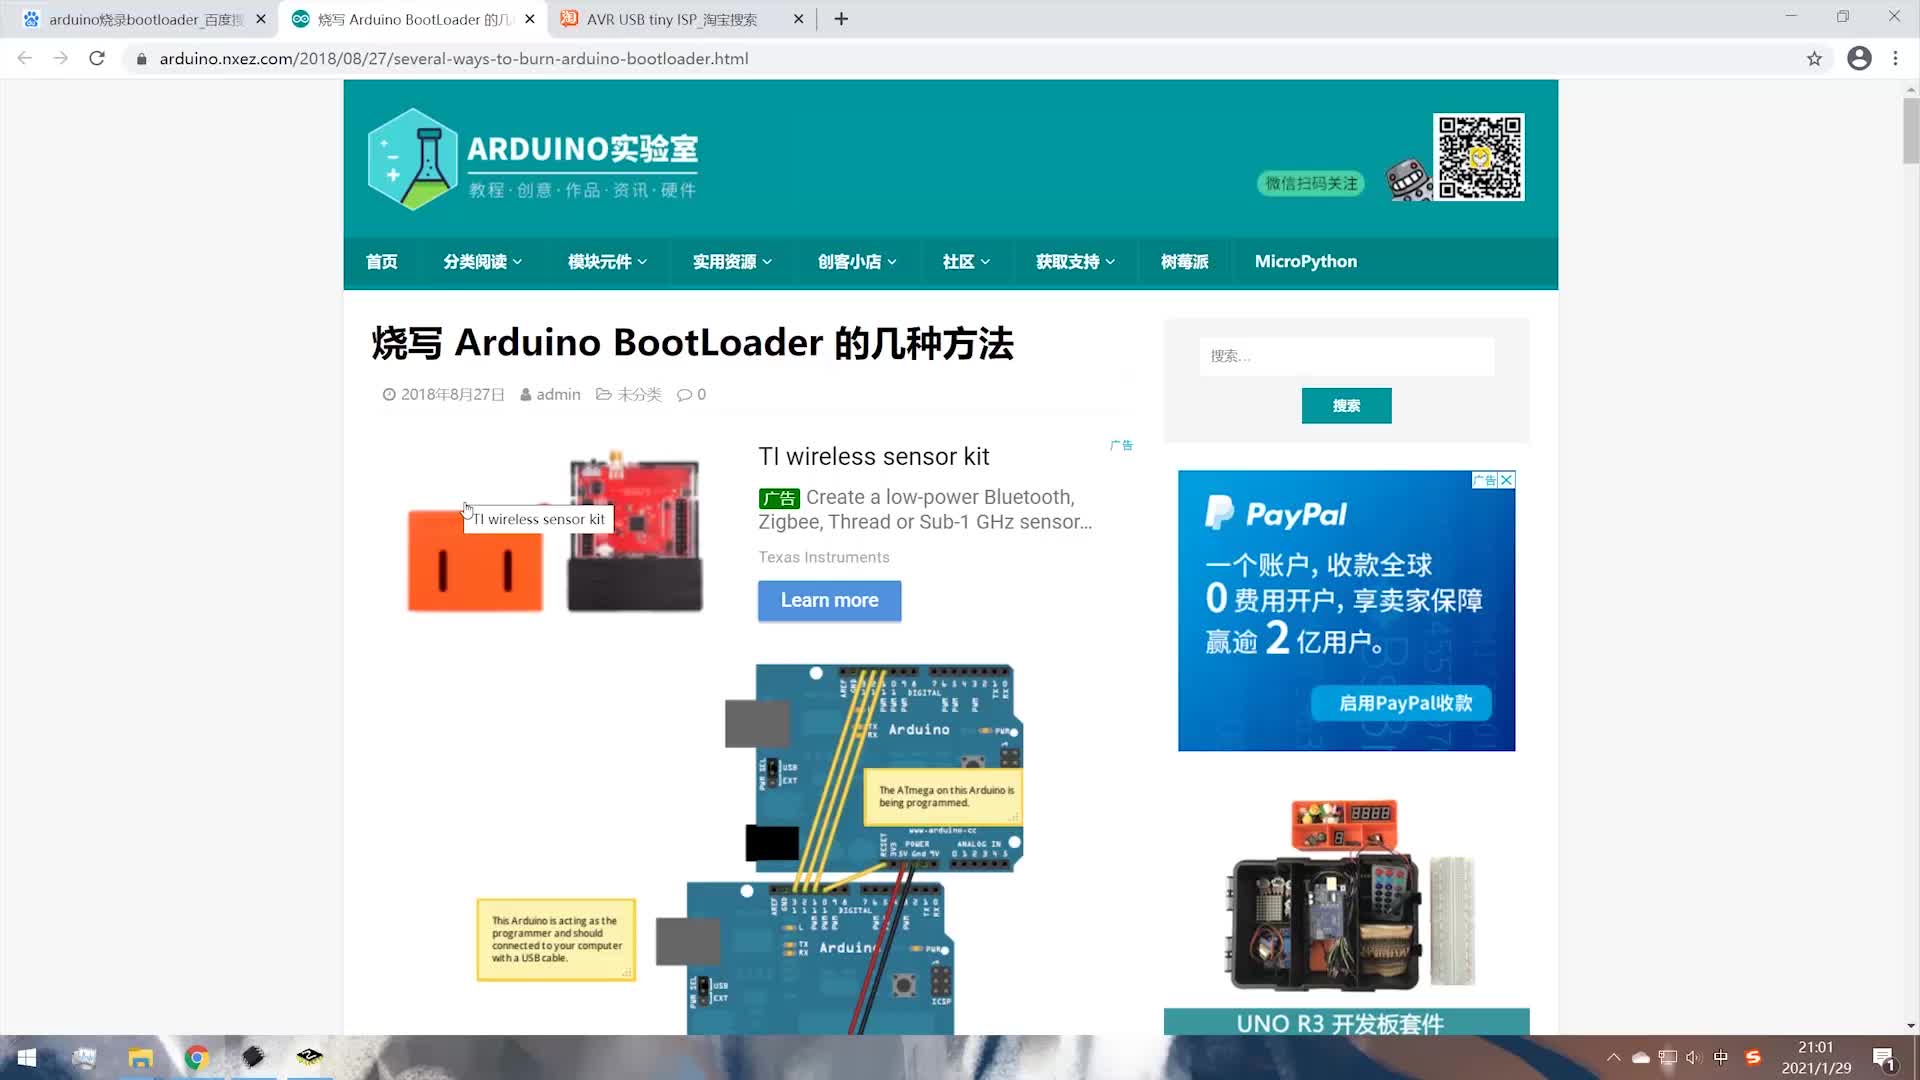Viewport: 1920px width, 1080px height.
Task: Click the search input field in sidebar
Action: [x=1345, y=356]
